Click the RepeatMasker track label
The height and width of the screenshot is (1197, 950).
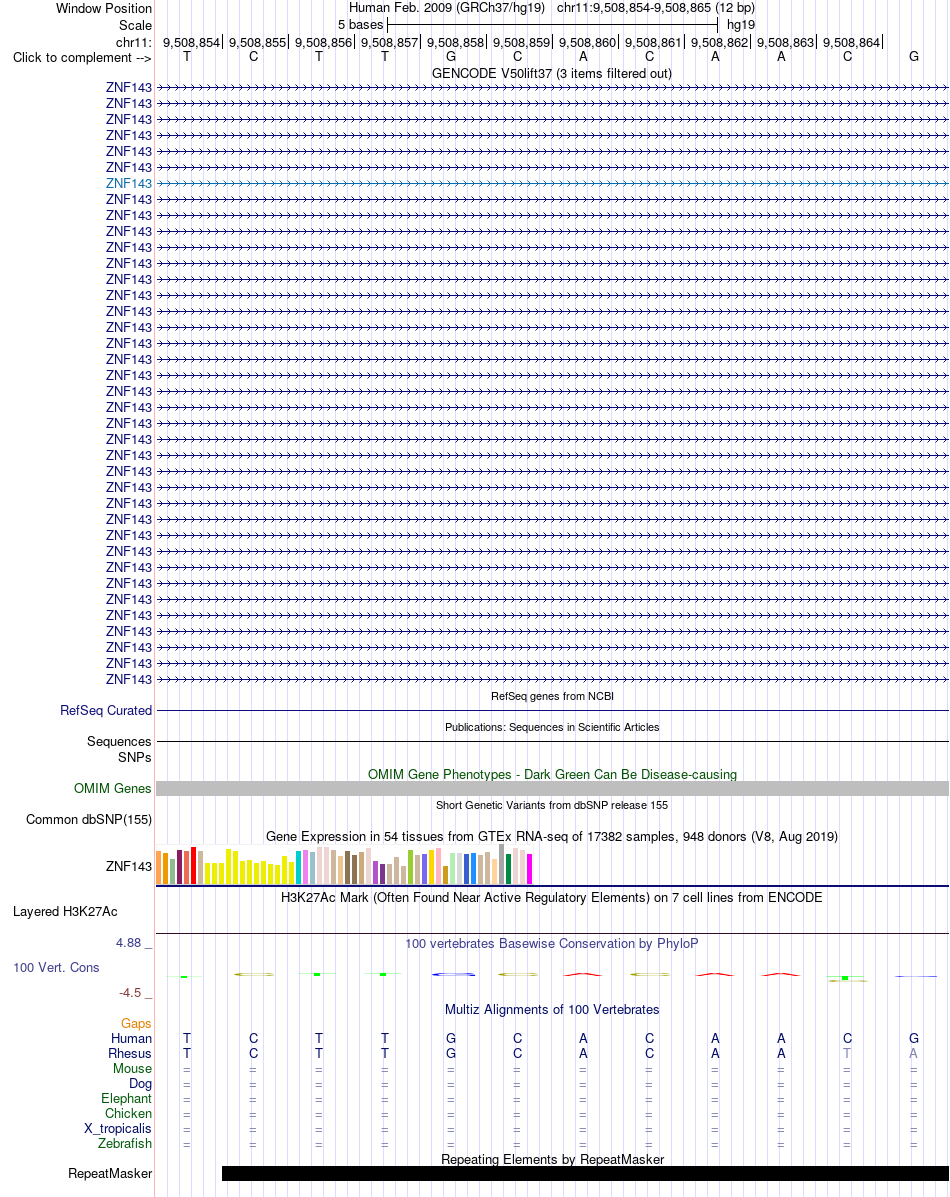tap(110, 1173)
